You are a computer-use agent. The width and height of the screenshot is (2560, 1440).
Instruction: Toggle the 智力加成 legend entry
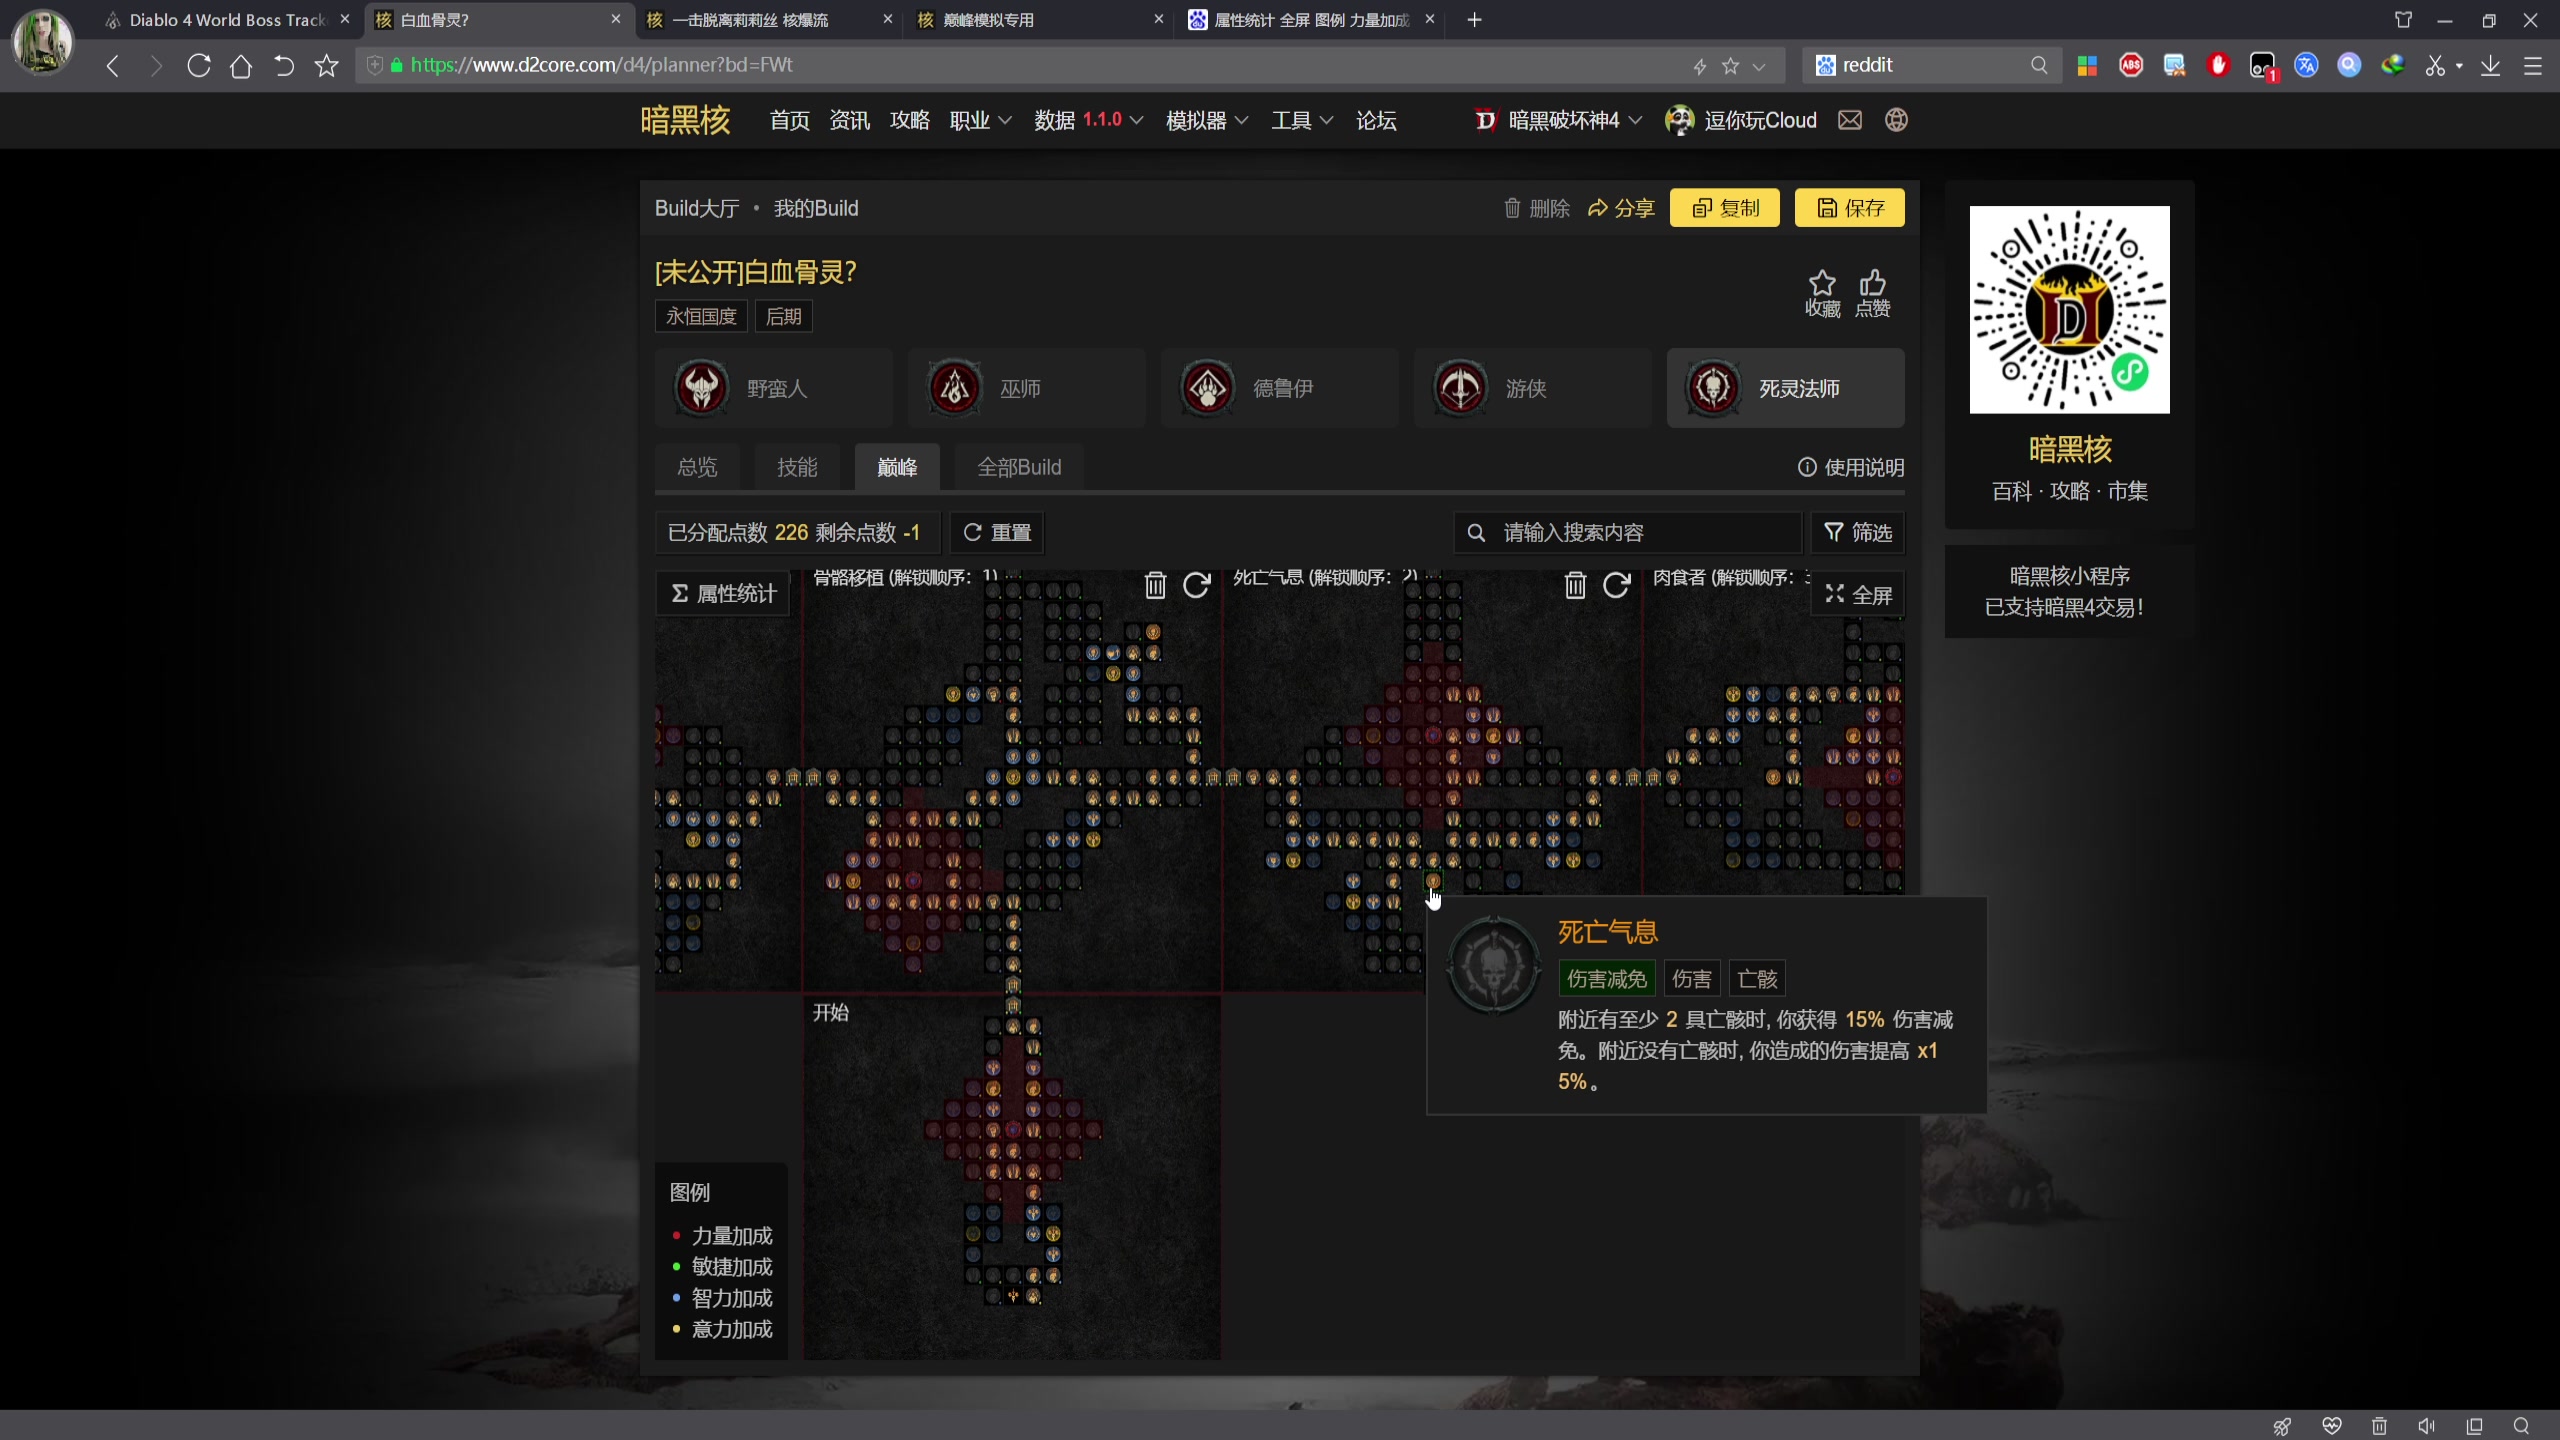722,1298
